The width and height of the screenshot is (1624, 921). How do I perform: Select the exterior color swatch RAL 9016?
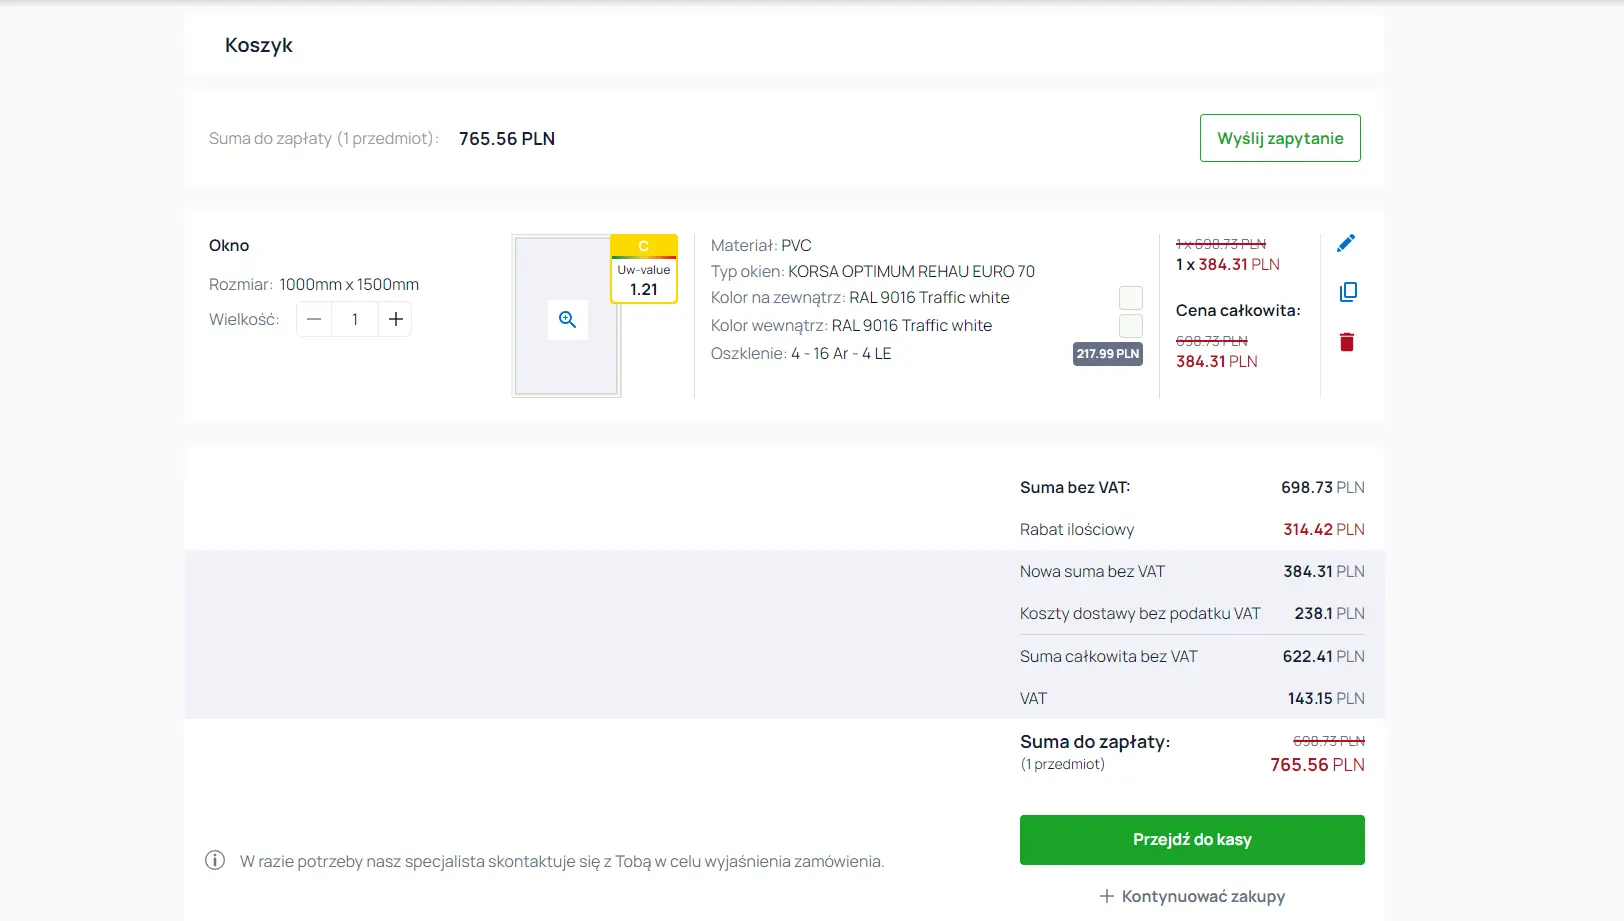1130,298
